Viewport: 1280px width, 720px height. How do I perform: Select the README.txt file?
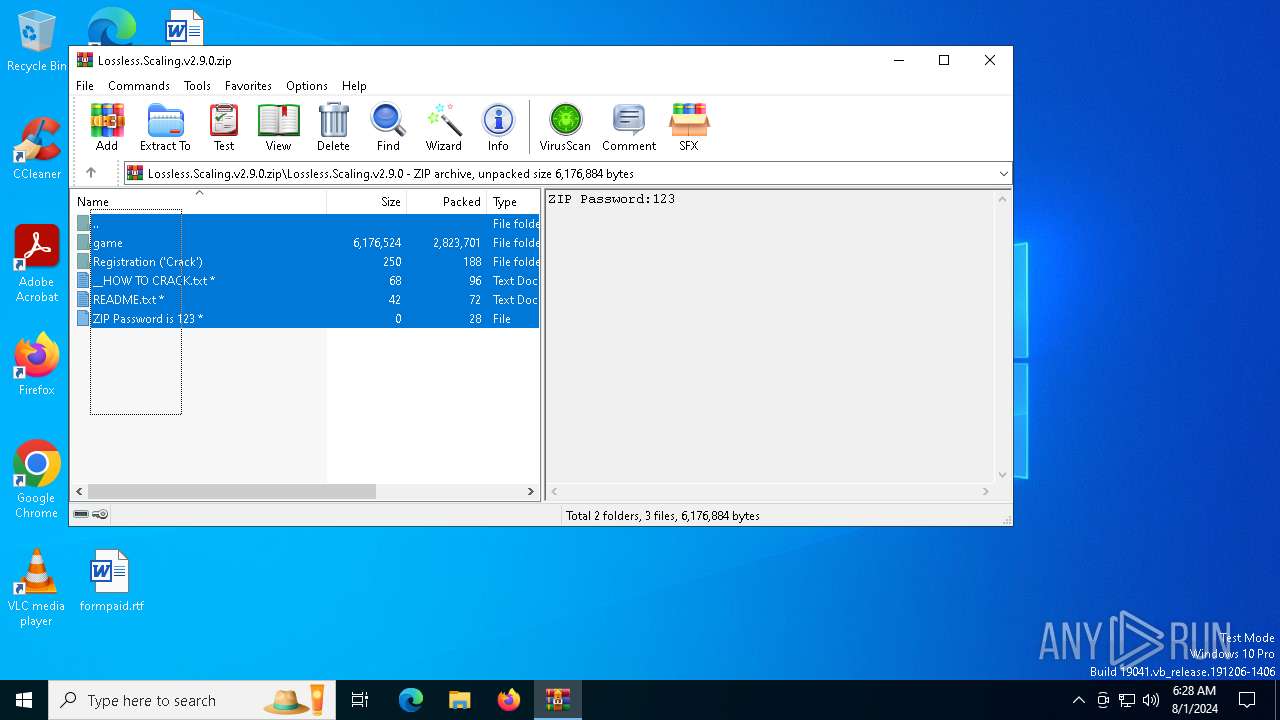[x=308, y=300]
